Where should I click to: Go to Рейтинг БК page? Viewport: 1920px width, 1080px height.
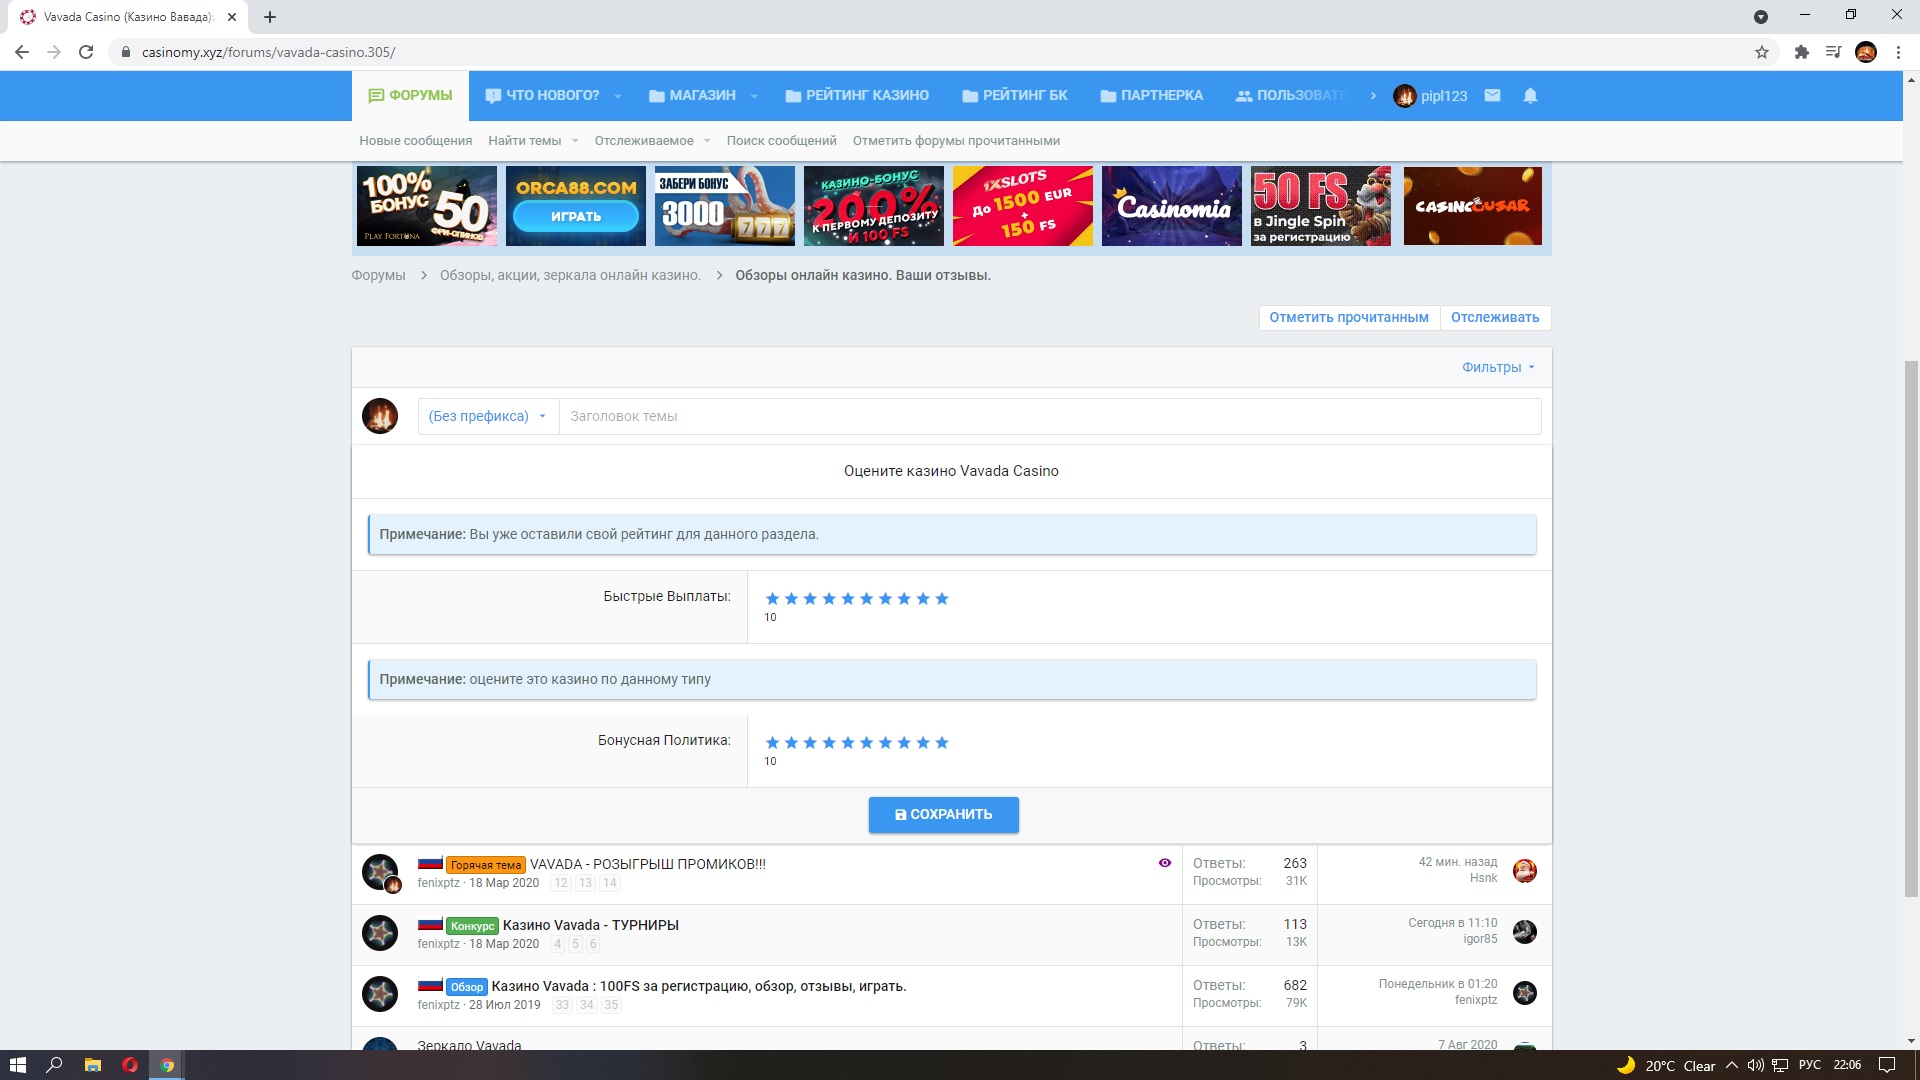1014,96
